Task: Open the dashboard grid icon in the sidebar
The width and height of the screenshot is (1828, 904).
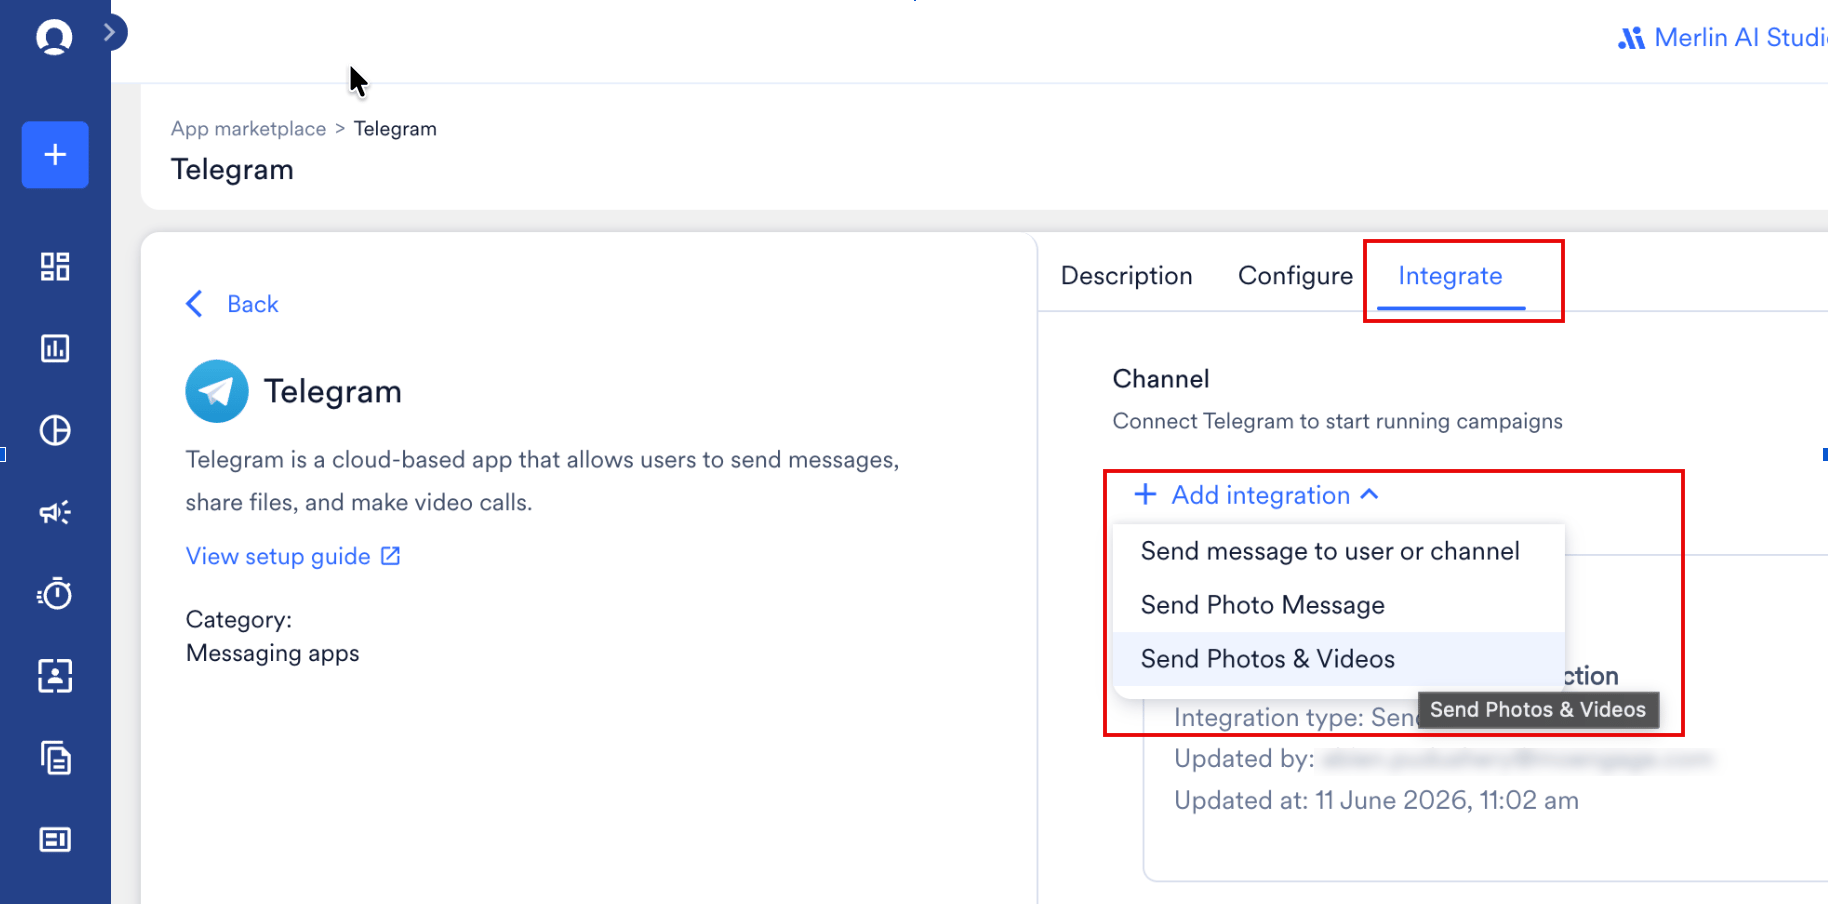Action: [x=55, y=267]
